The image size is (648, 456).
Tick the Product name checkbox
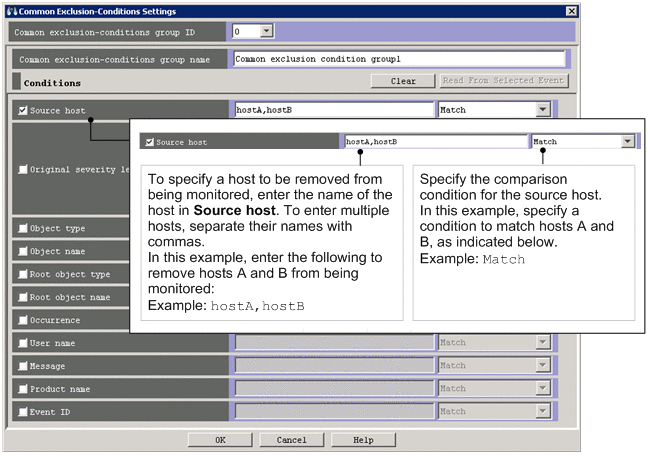23,389
